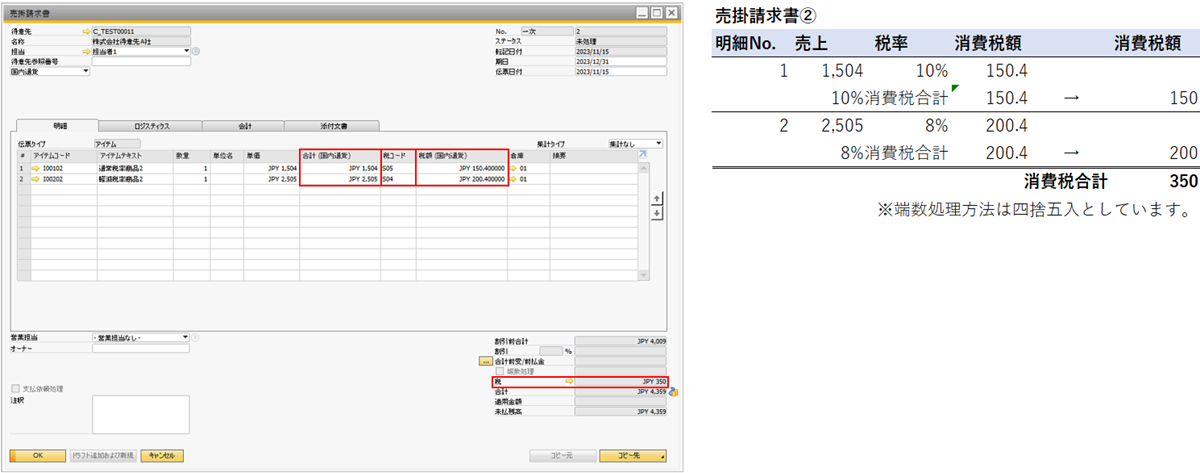Image resolution: width=1200 pixels, height=473 pixels.
Task: Click the キャンセル button
Action: tap(162, 456)
